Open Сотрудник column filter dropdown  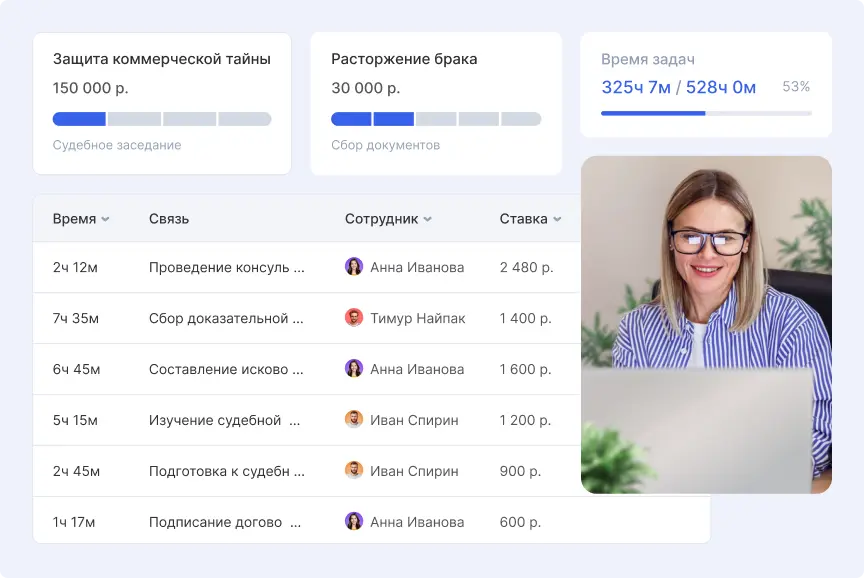(x=428, y=219)
